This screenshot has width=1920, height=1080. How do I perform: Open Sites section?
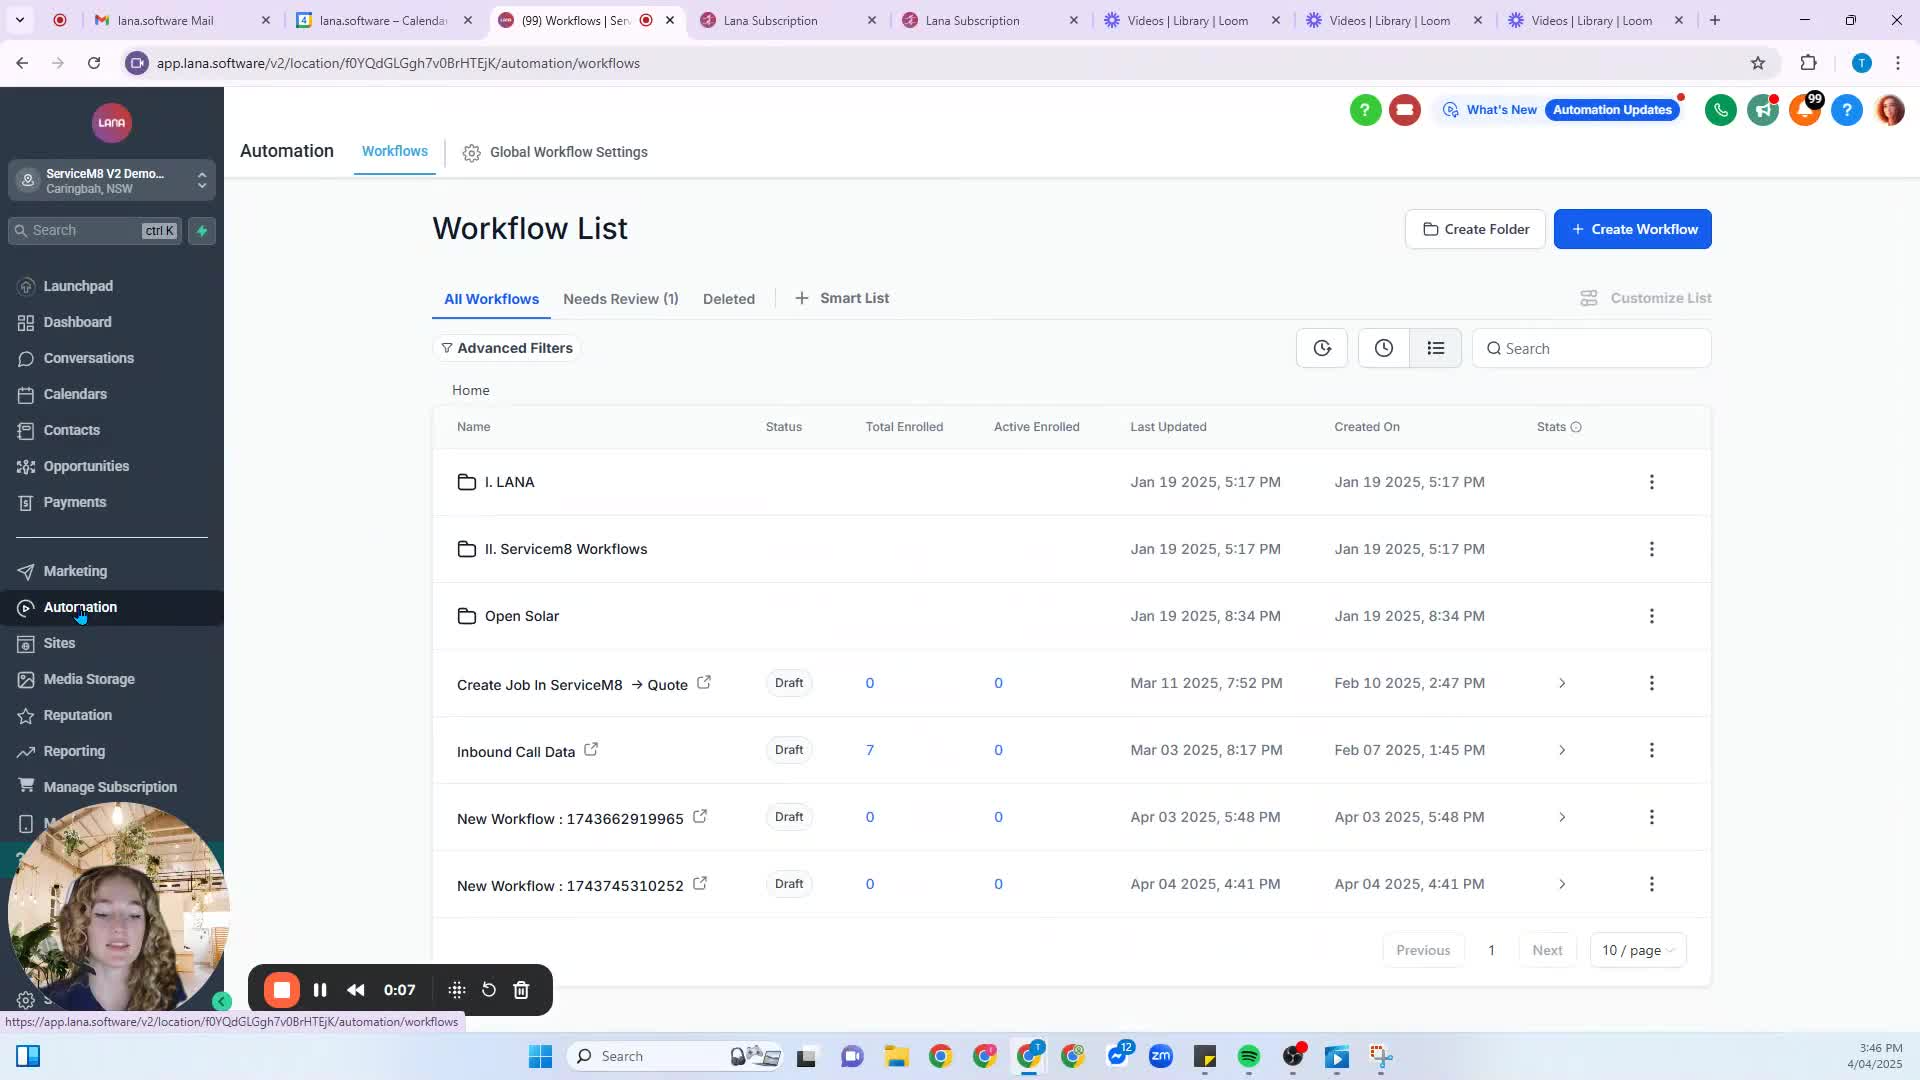(59, 643)
